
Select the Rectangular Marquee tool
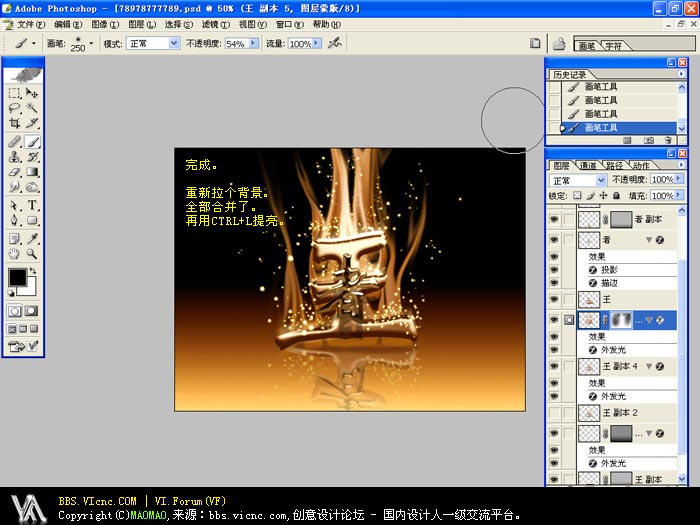point(14,92)
